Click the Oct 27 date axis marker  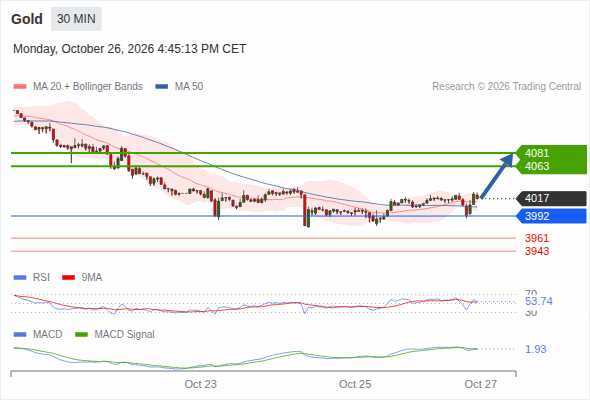(481, 384)
